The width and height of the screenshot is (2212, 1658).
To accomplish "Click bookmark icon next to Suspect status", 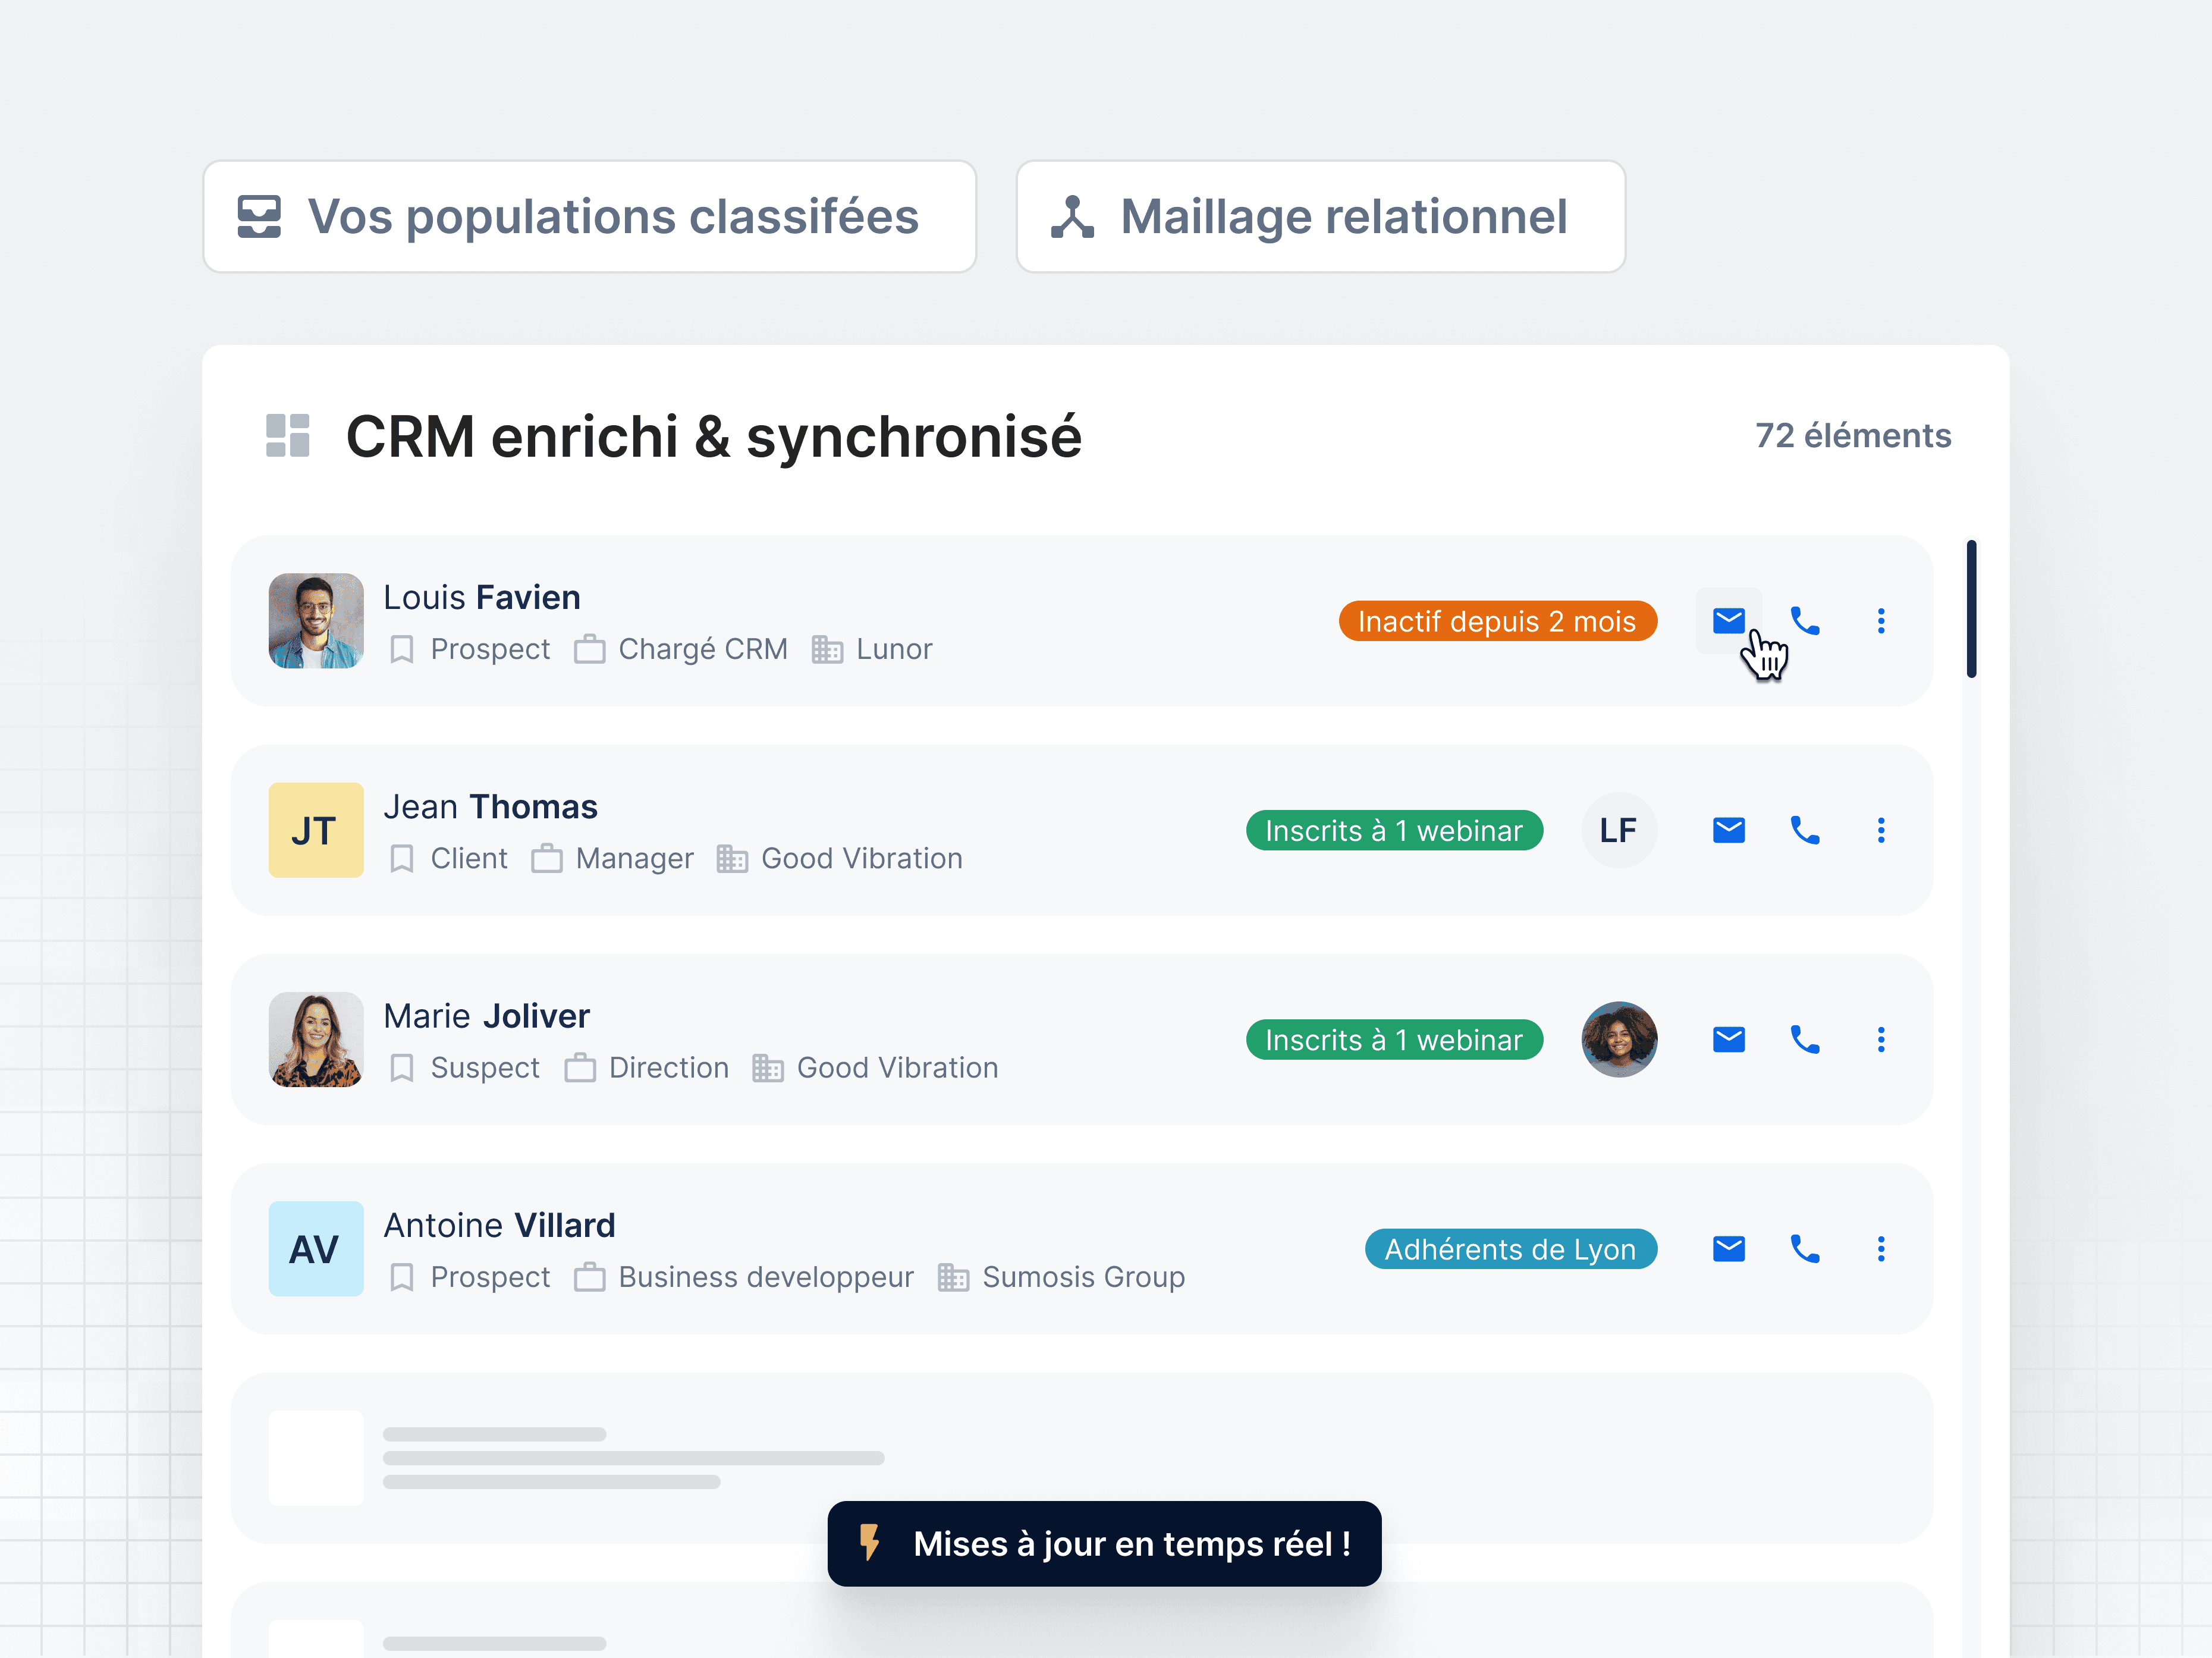I will pos(401,1067).
